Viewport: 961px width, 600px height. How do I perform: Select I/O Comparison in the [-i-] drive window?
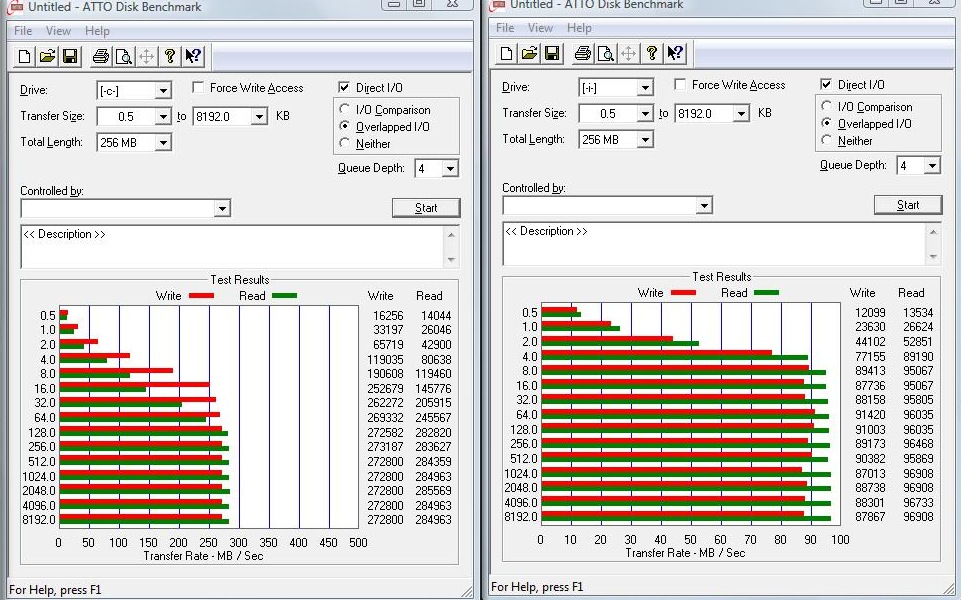click(826, 106)
